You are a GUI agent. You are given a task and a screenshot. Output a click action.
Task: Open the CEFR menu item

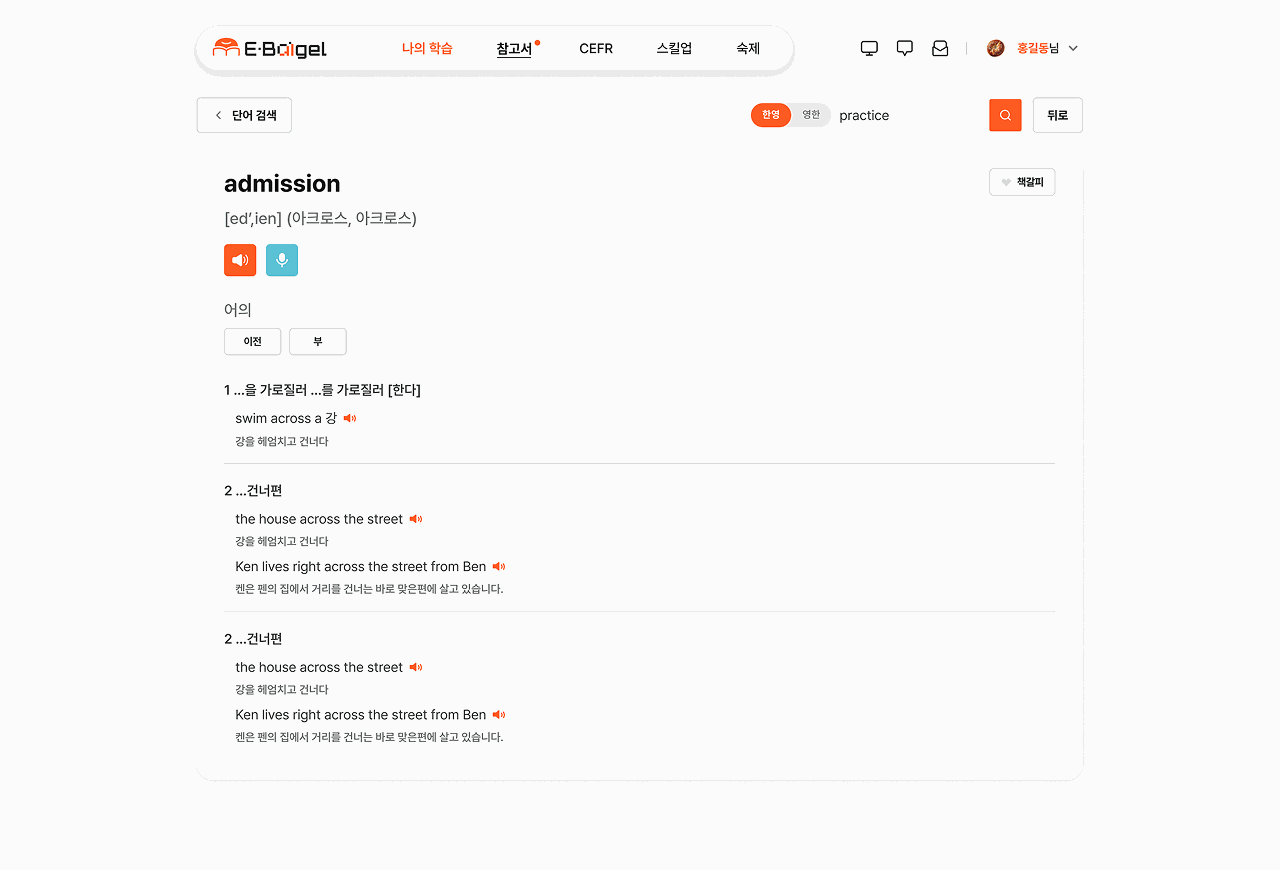click(596, 48)
